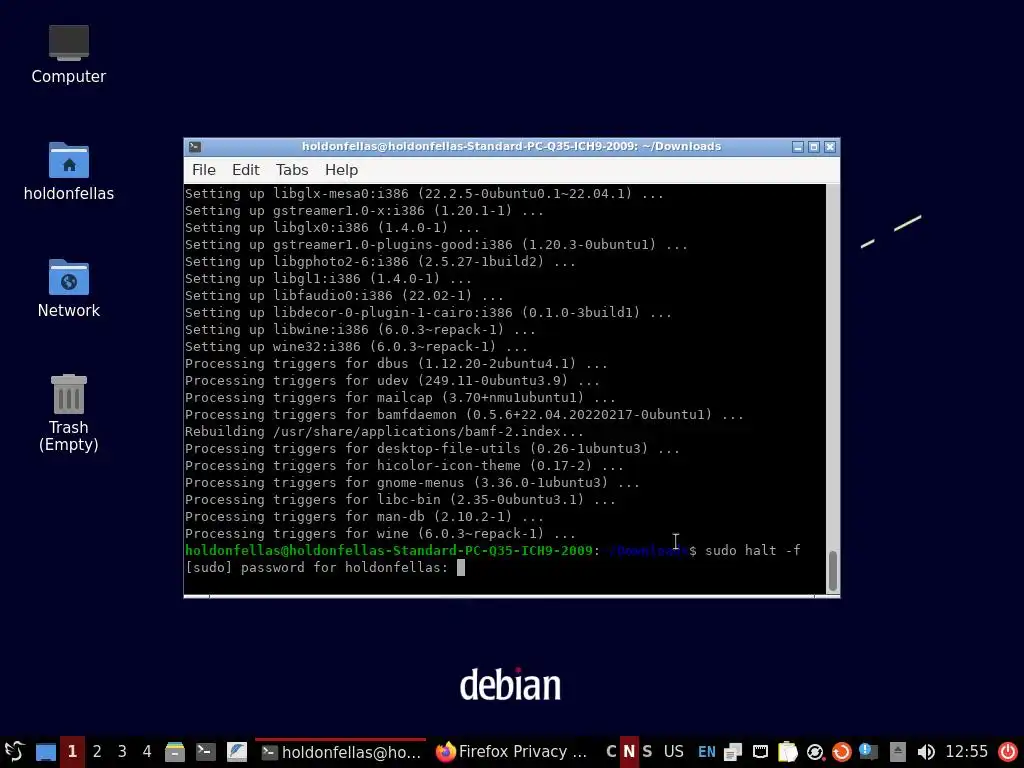Maximize the terminal window

point(814,147)
